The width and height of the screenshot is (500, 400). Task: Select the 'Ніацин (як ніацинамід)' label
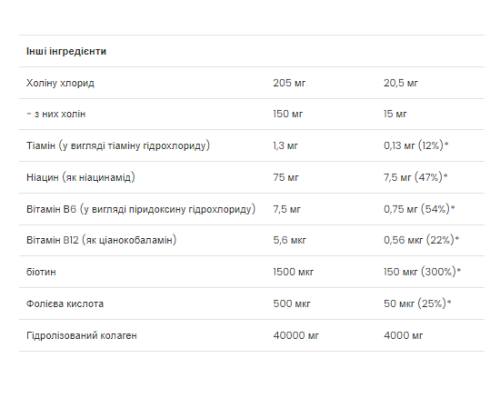click(x=81, y=177)
